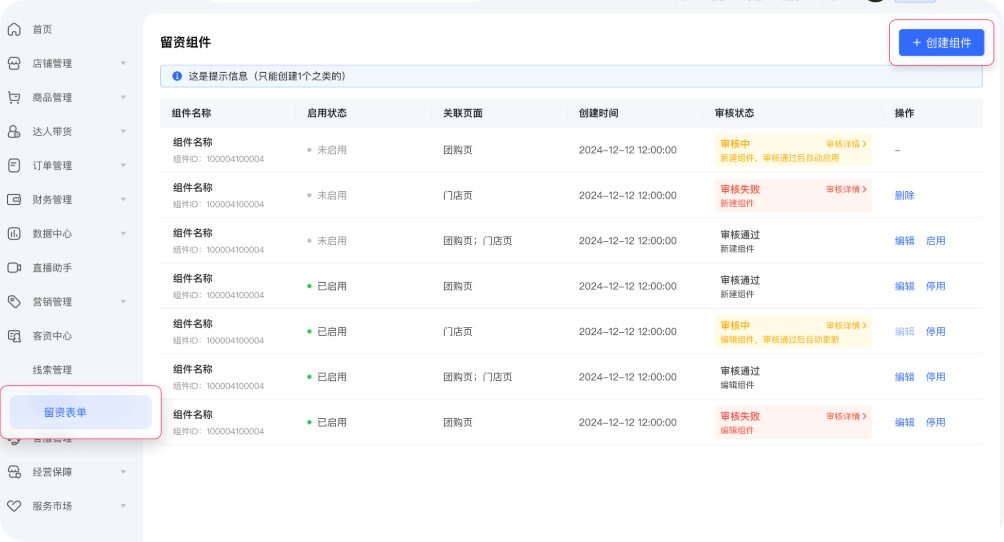Open the 直播助手 menu label

click(53, 267)
